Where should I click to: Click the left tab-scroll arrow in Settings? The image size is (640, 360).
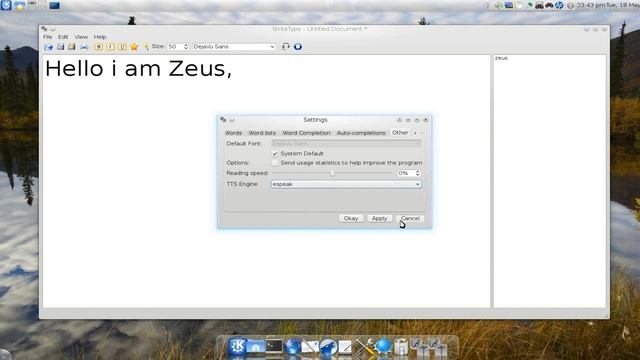coord(415,133)
